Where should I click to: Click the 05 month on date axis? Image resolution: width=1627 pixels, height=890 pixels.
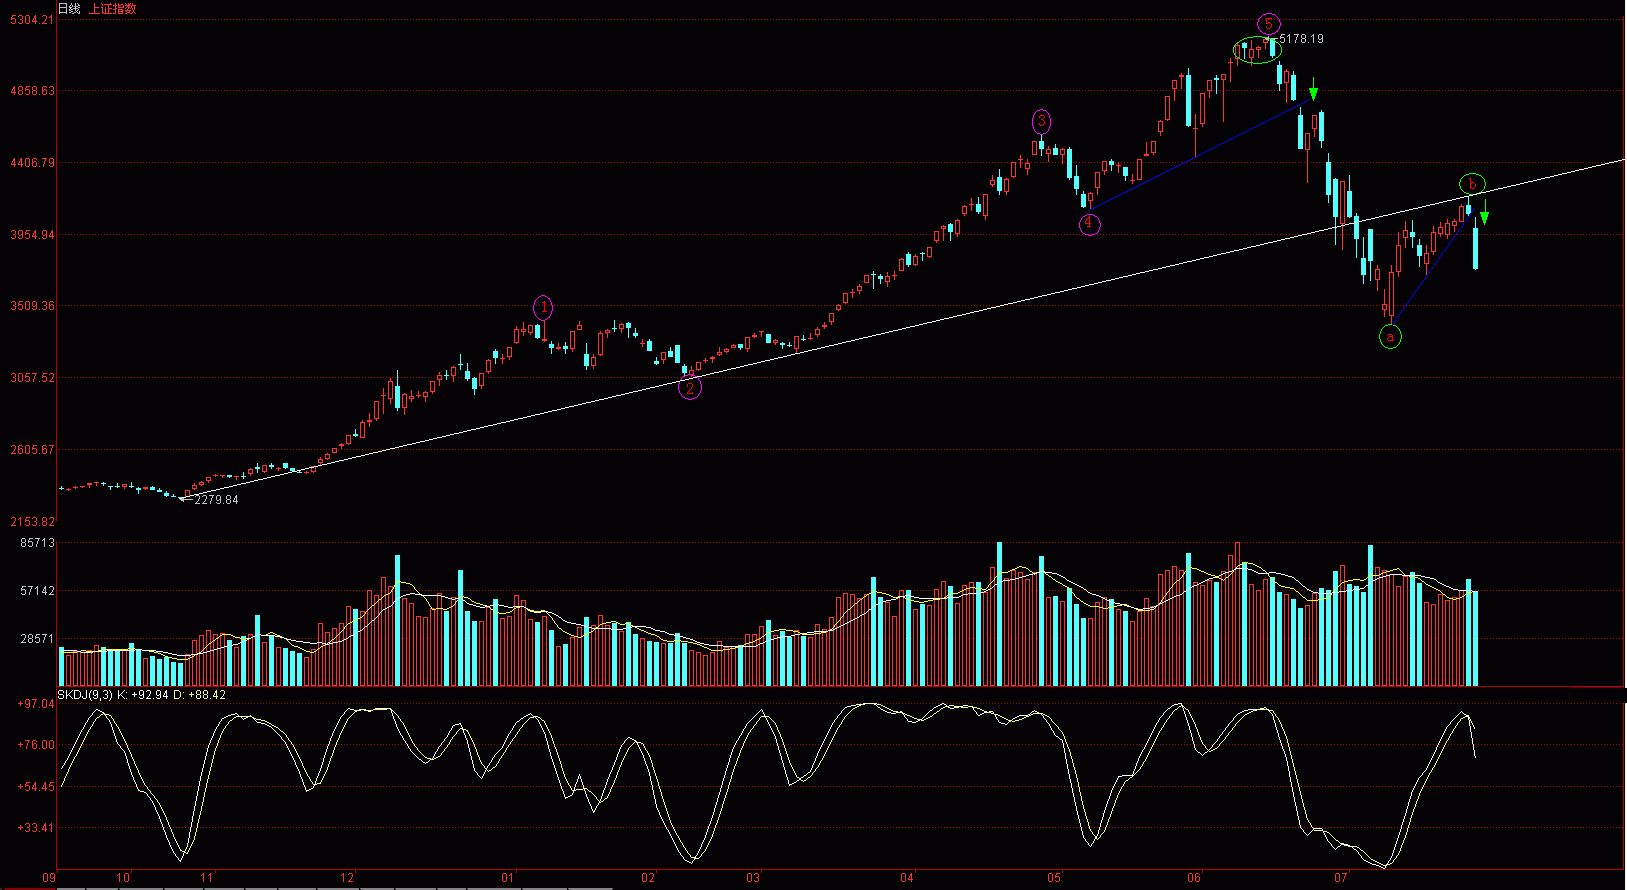click(1054, 878)
